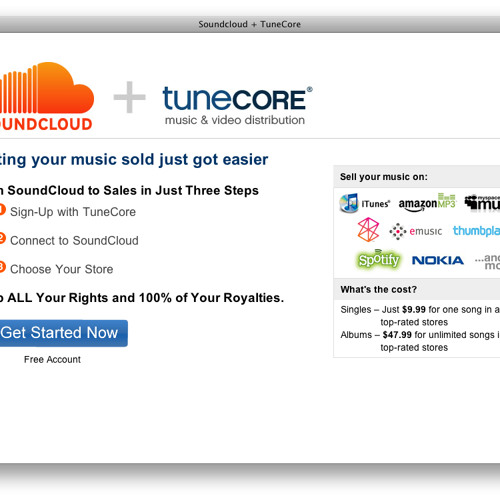Select the Nokia logo
This screenshot has width=500, height=500.
coord(438,260)
